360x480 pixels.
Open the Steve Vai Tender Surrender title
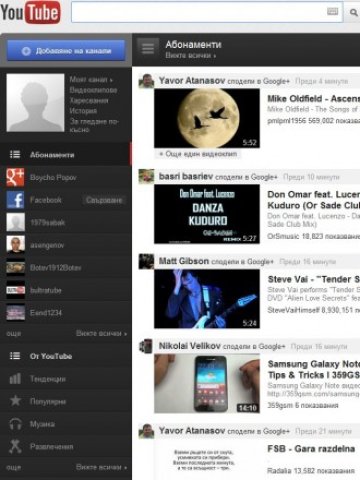point(314,279)
